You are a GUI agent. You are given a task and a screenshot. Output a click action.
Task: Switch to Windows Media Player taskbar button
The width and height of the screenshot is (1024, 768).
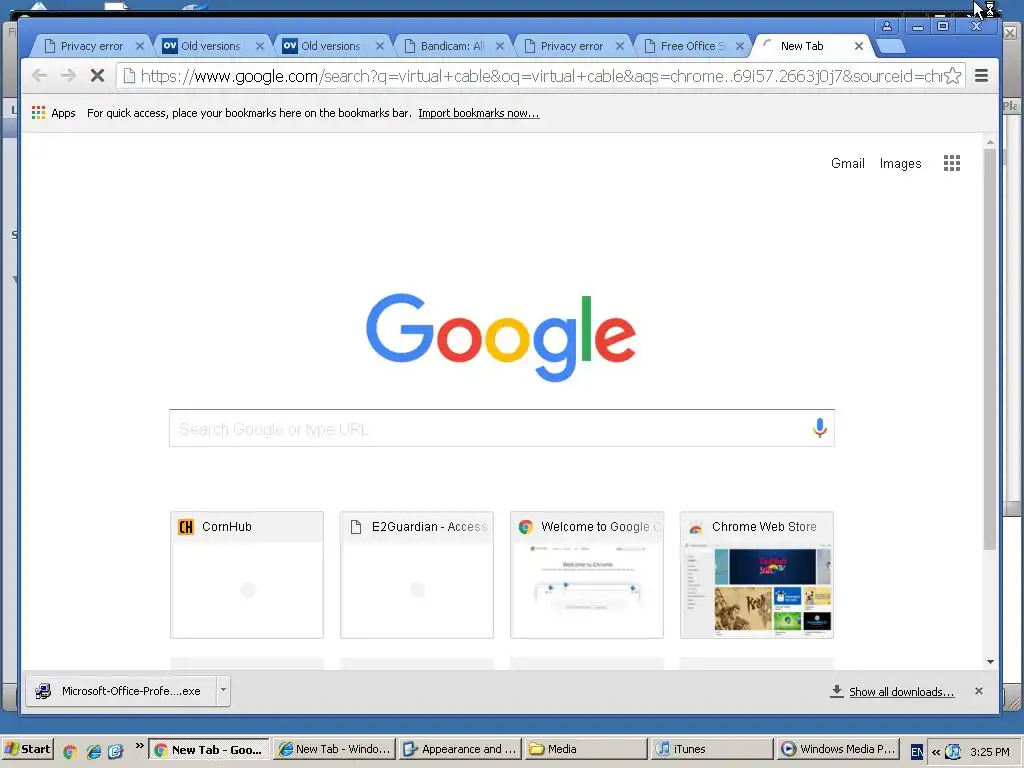[x=839, y=750]
